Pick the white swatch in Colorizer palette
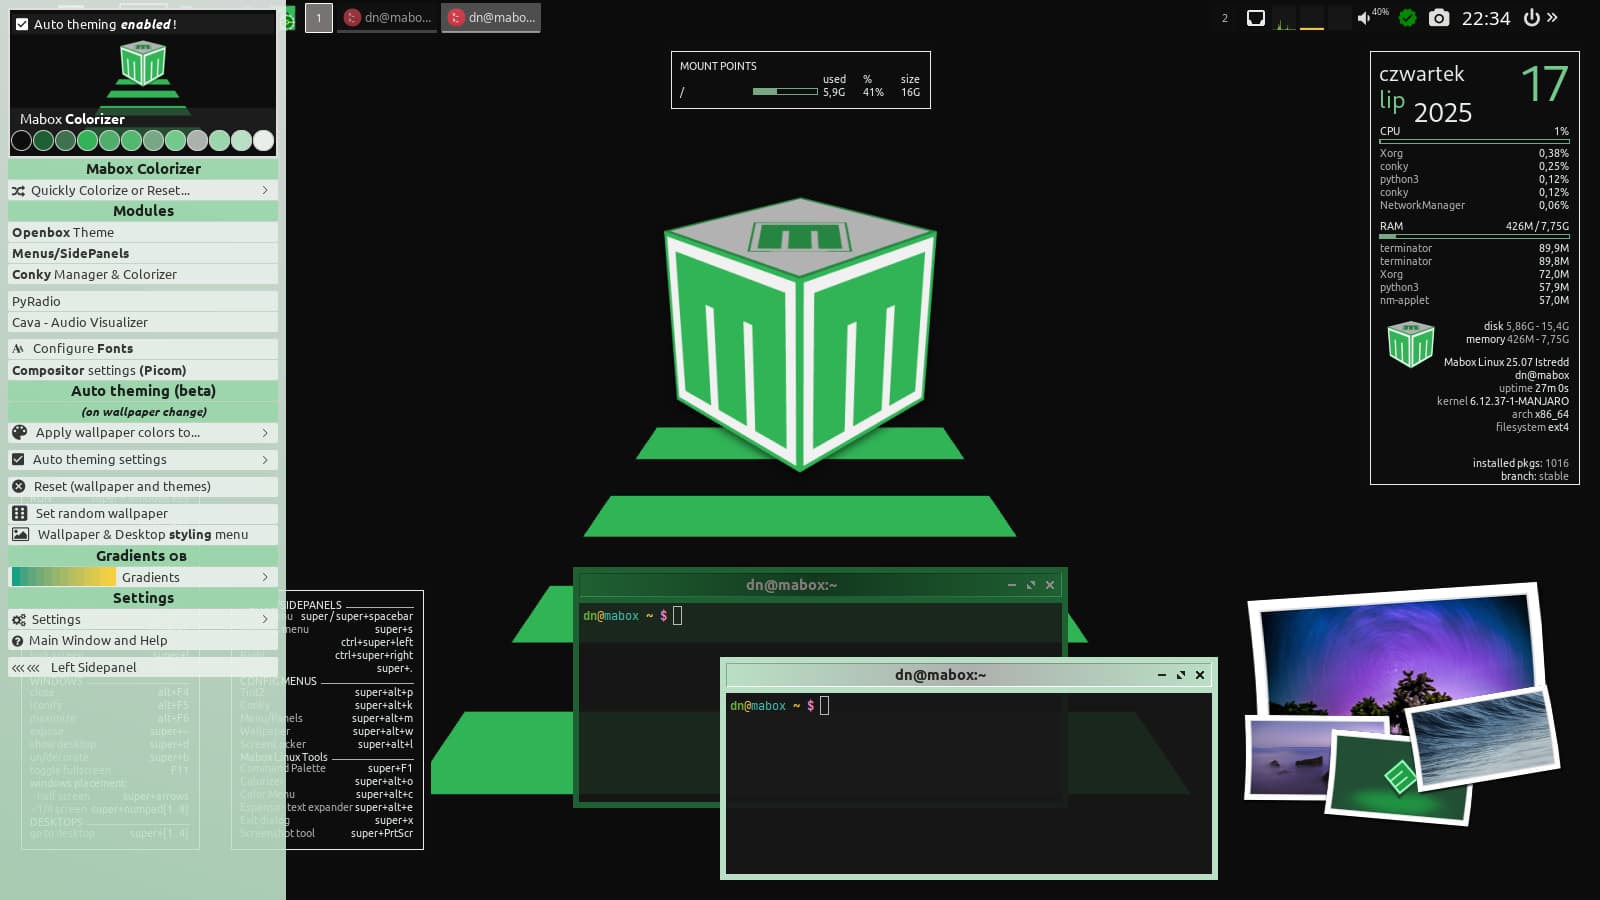1600x900 pixels. tap(264, 141)
